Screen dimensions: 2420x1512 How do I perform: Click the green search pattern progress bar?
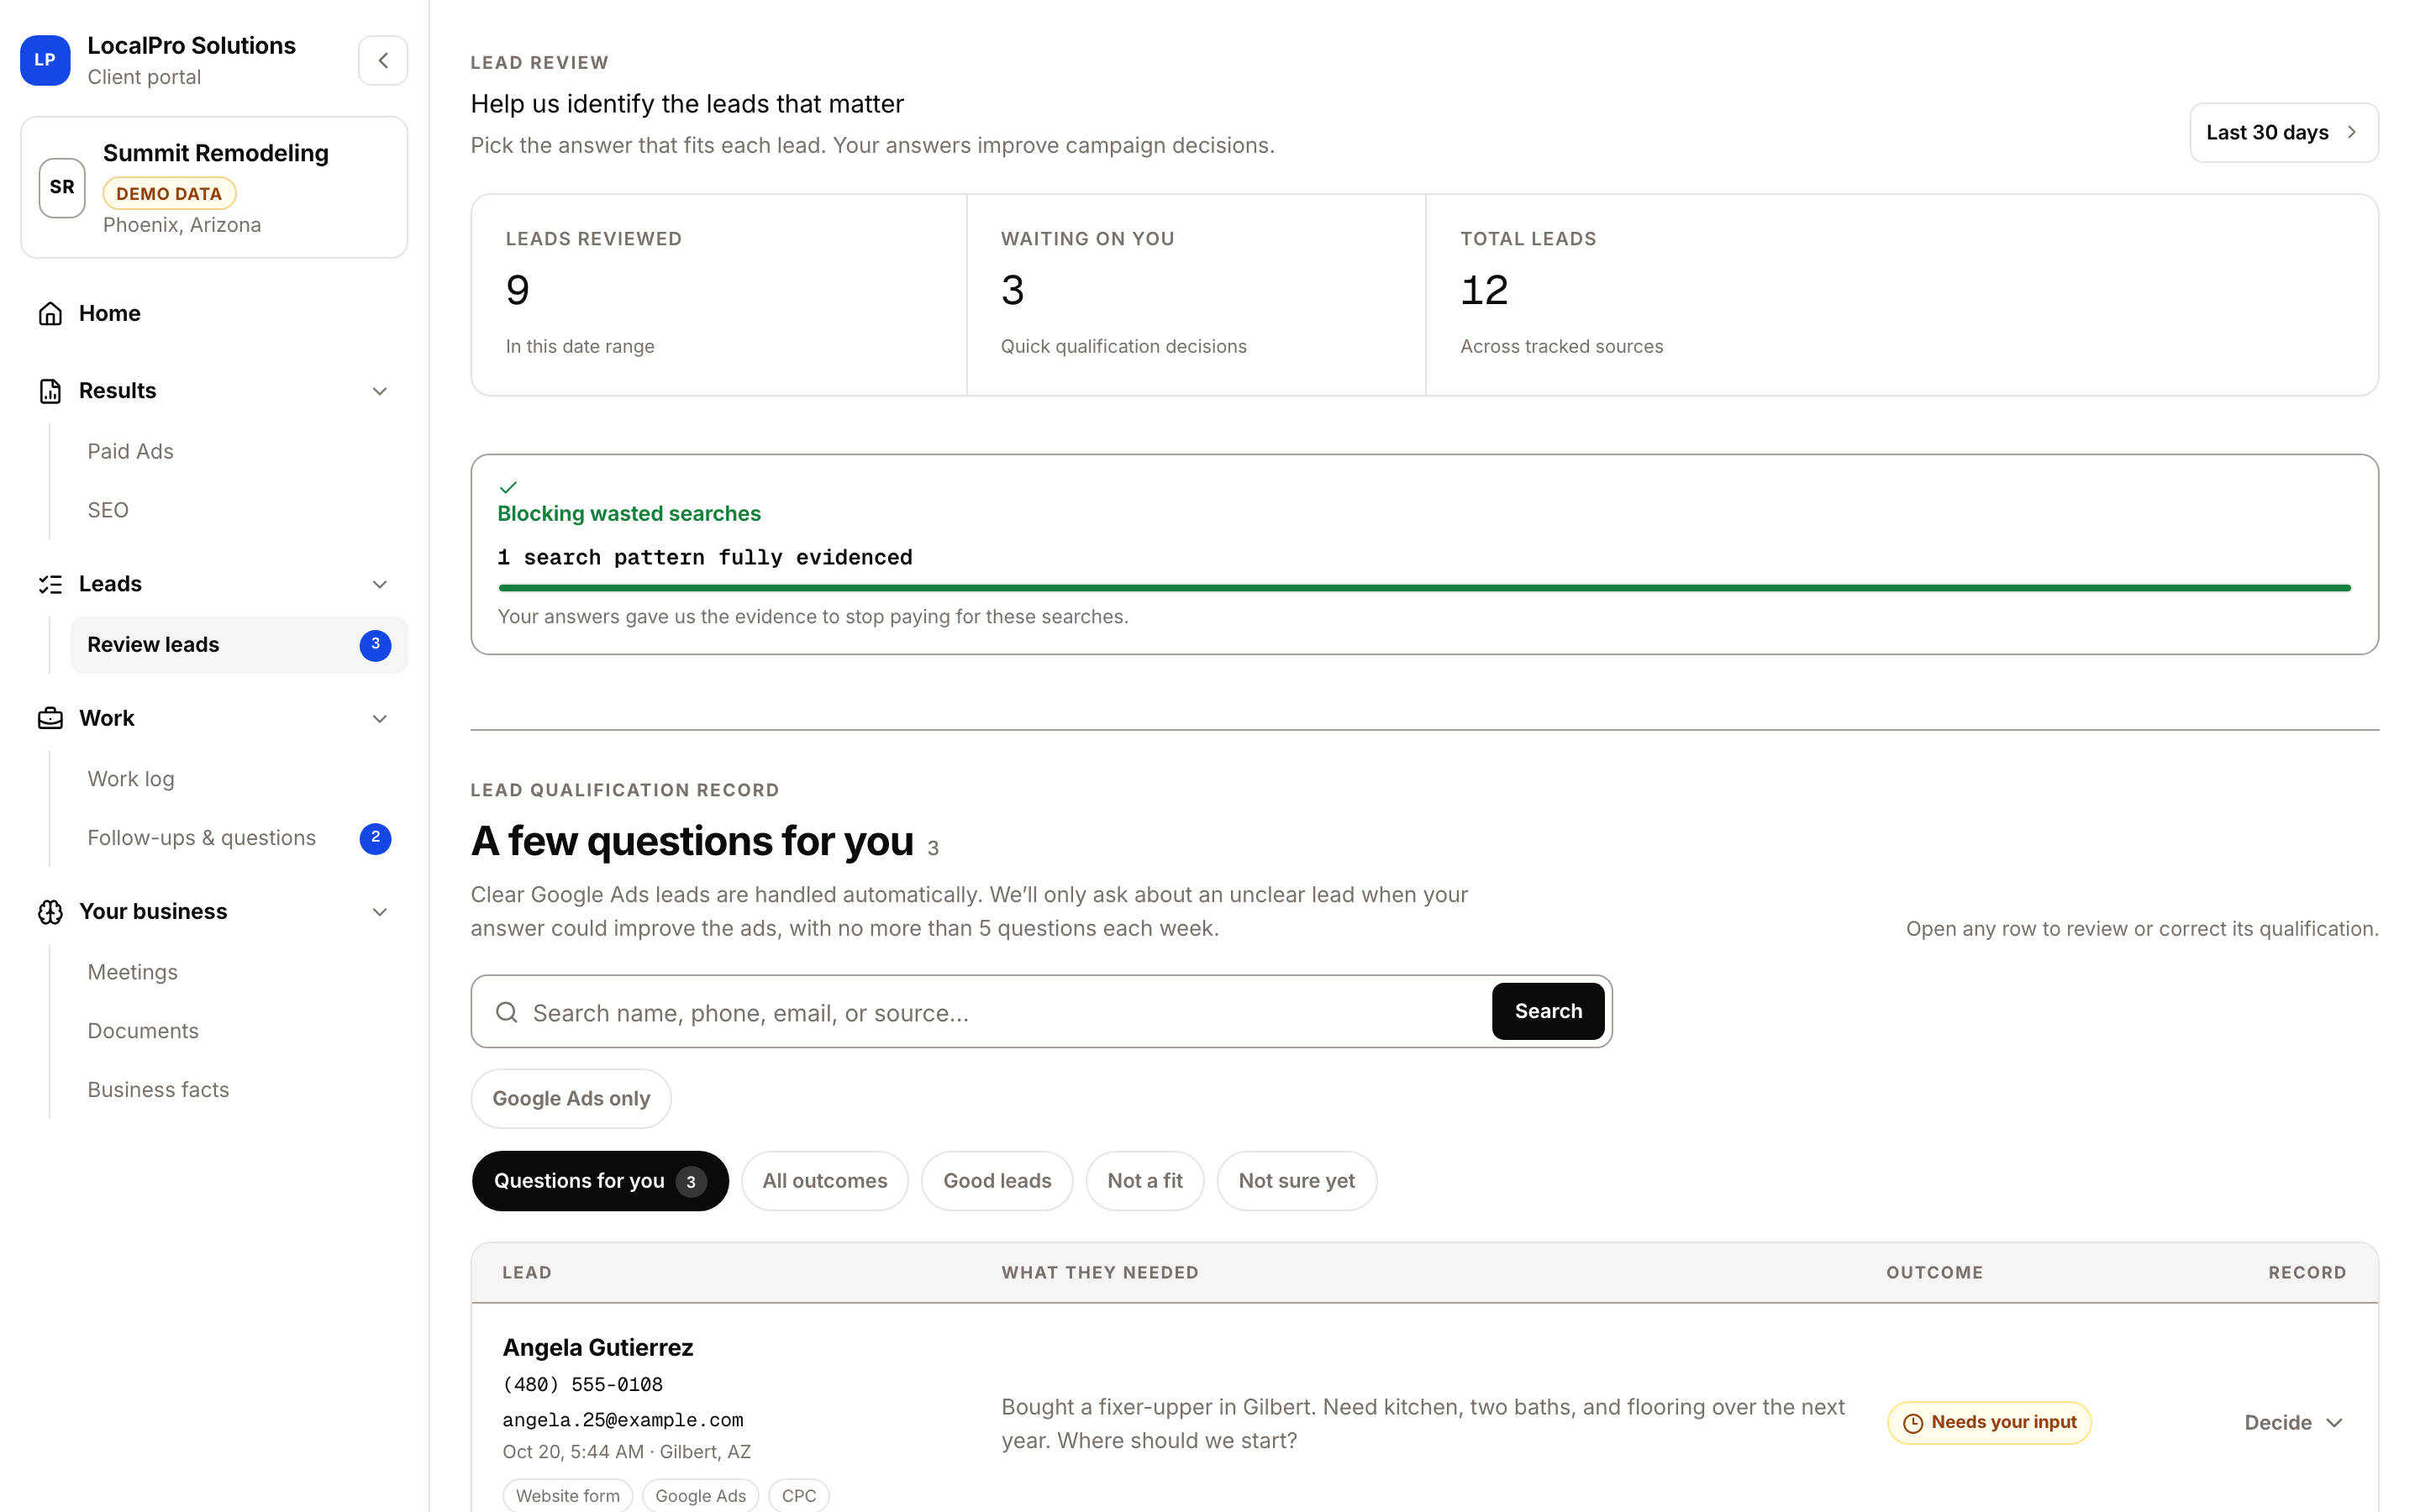tap(1424, 588)
